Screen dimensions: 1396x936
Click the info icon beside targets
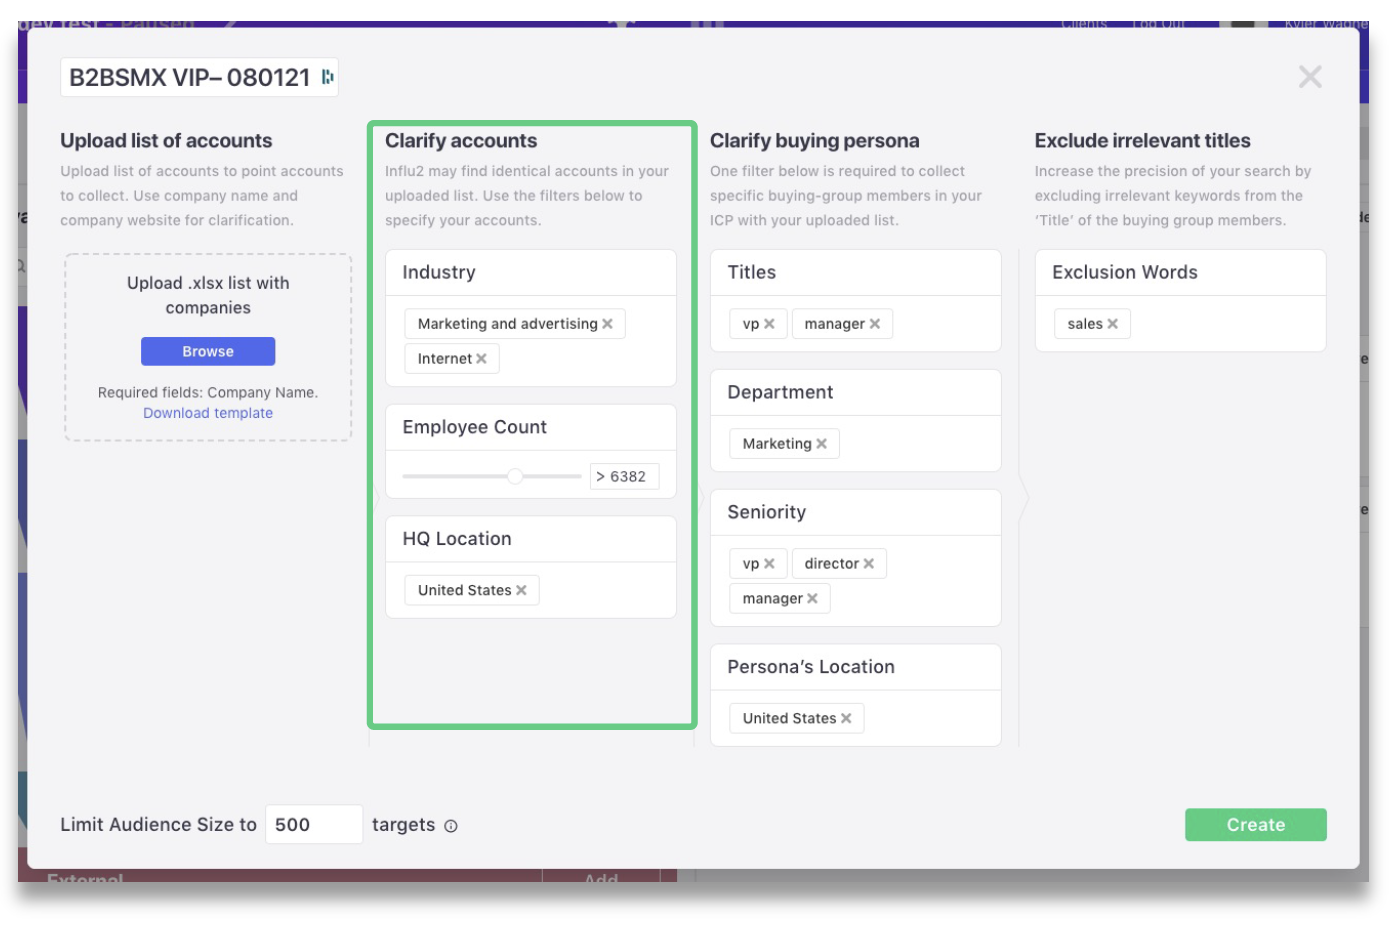point(451,826)
